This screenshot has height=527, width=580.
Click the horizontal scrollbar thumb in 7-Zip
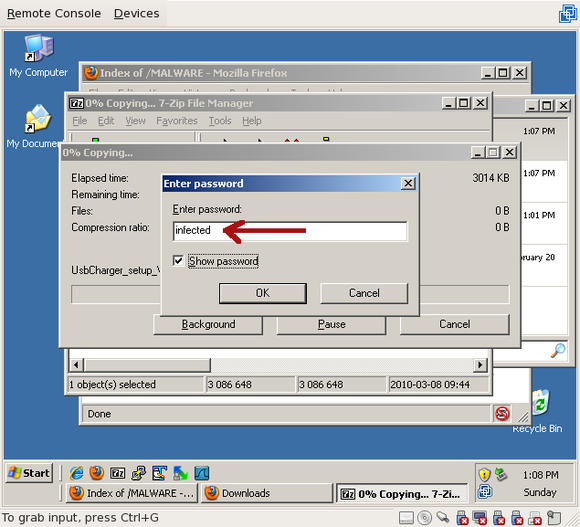point(148,365)
